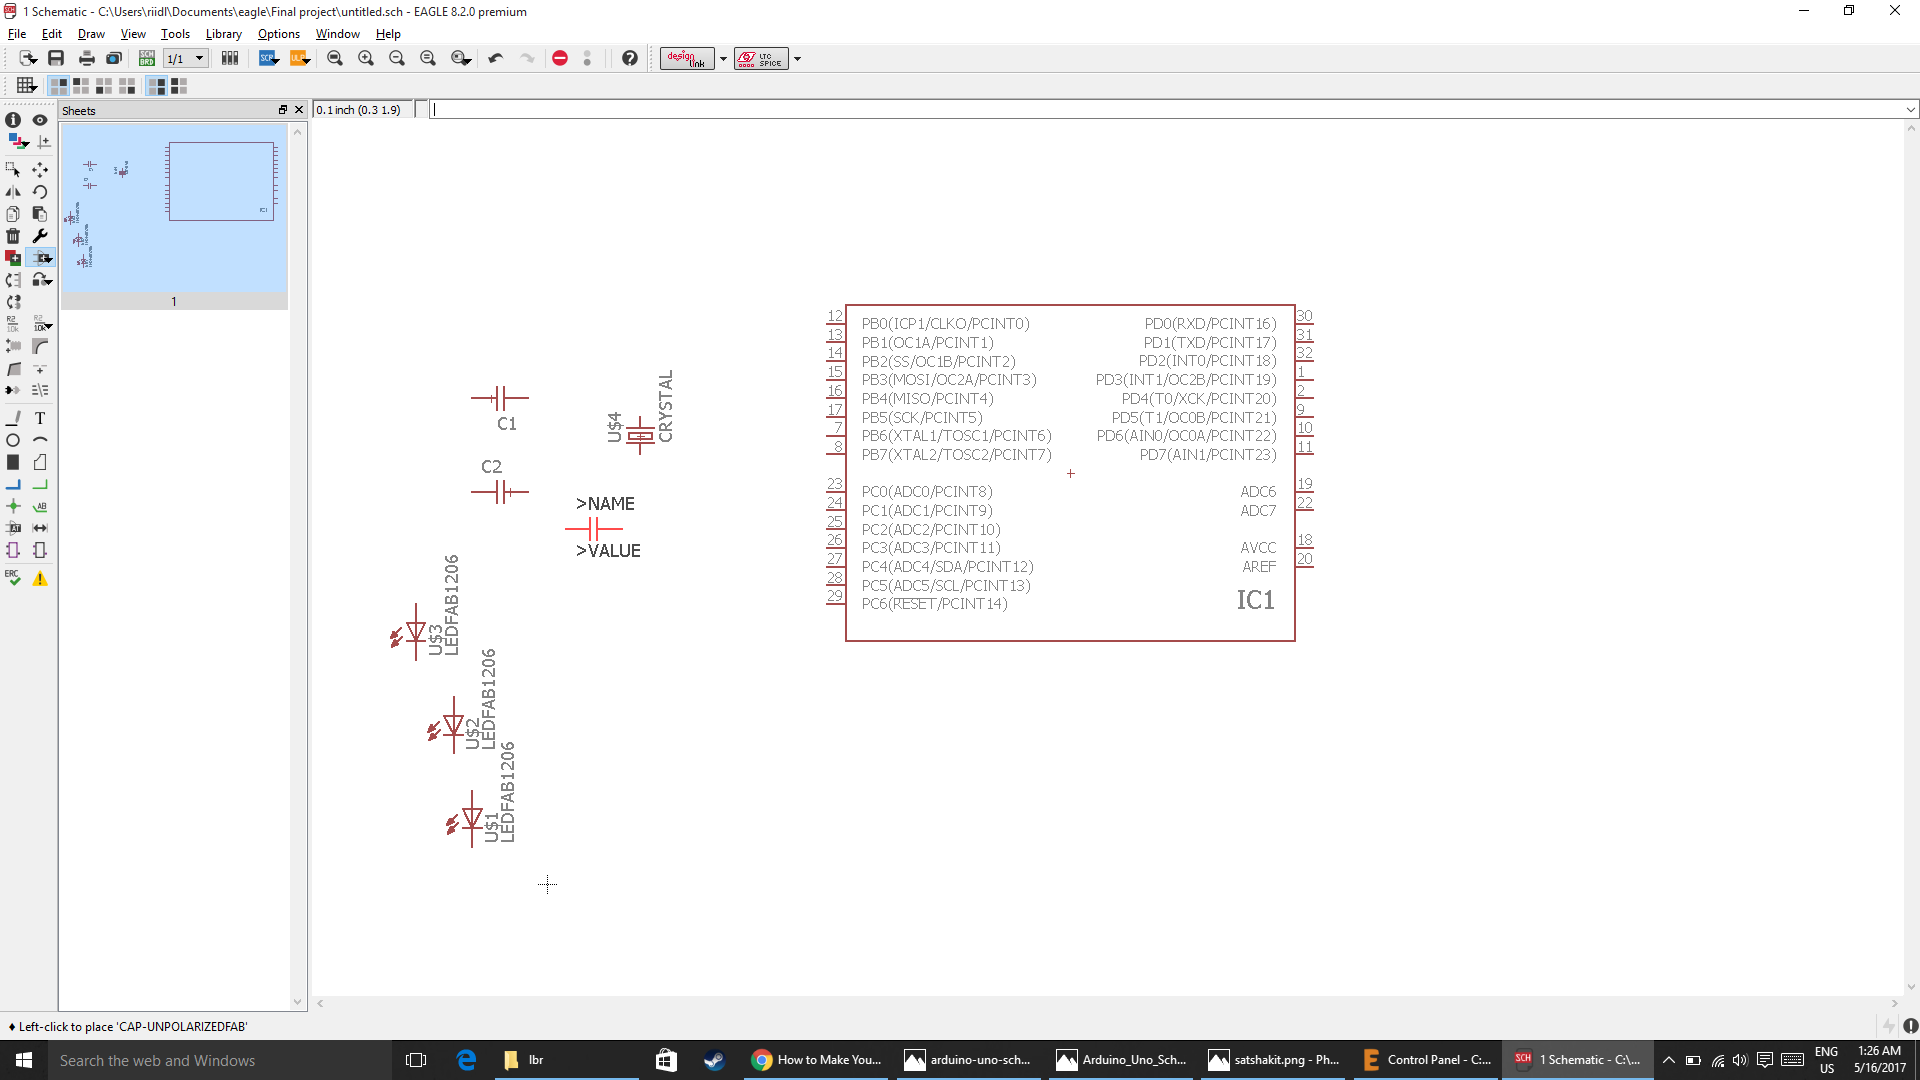The width and height of the screenshot is (1920, 1080).
Task: Toggle the fourth layout preset button
Action: [x=127, y=86]
